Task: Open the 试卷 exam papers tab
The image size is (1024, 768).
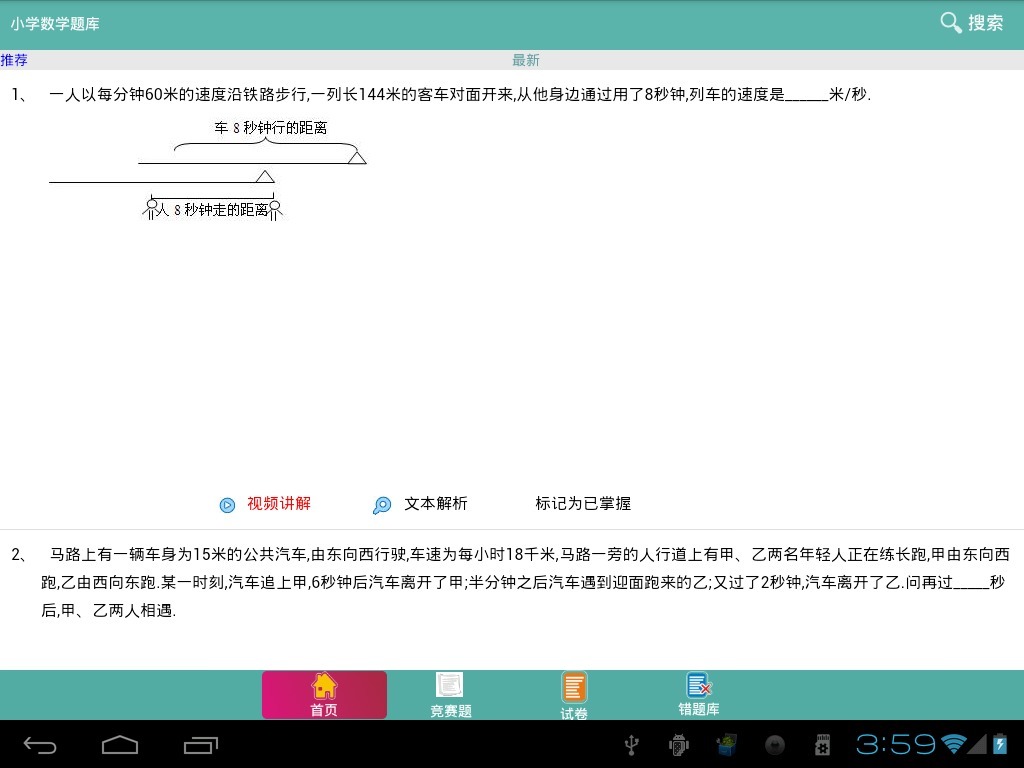Action: [574, 694]
